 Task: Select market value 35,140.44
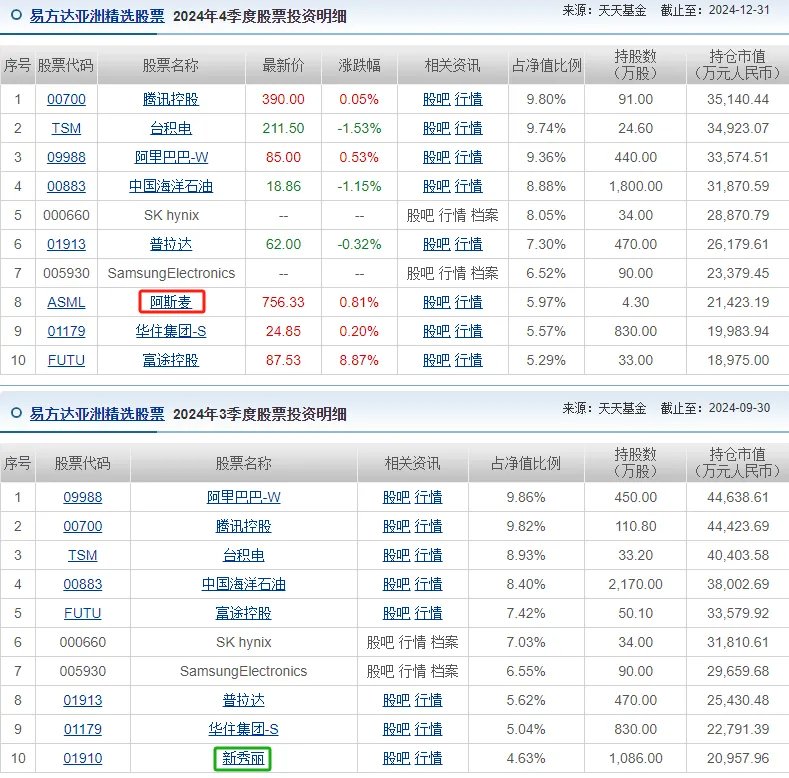click(738, 100)
